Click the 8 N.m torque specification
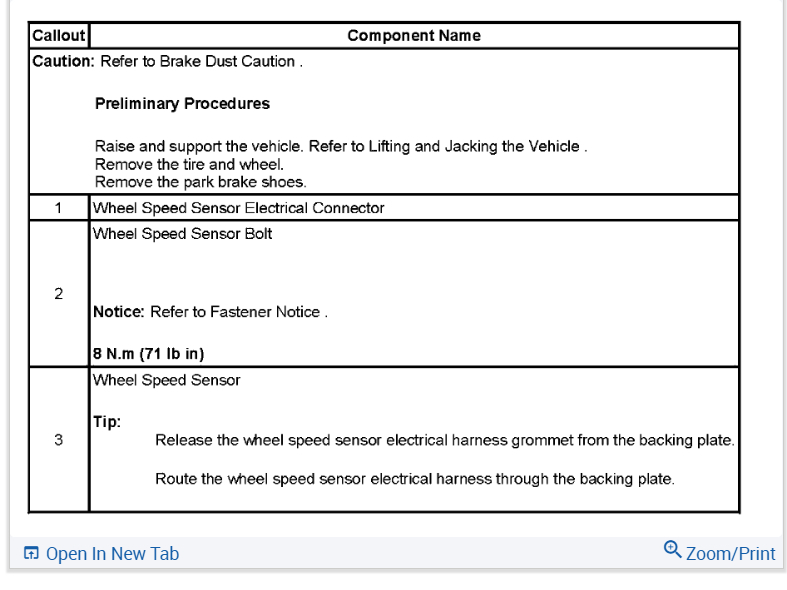 149,353
